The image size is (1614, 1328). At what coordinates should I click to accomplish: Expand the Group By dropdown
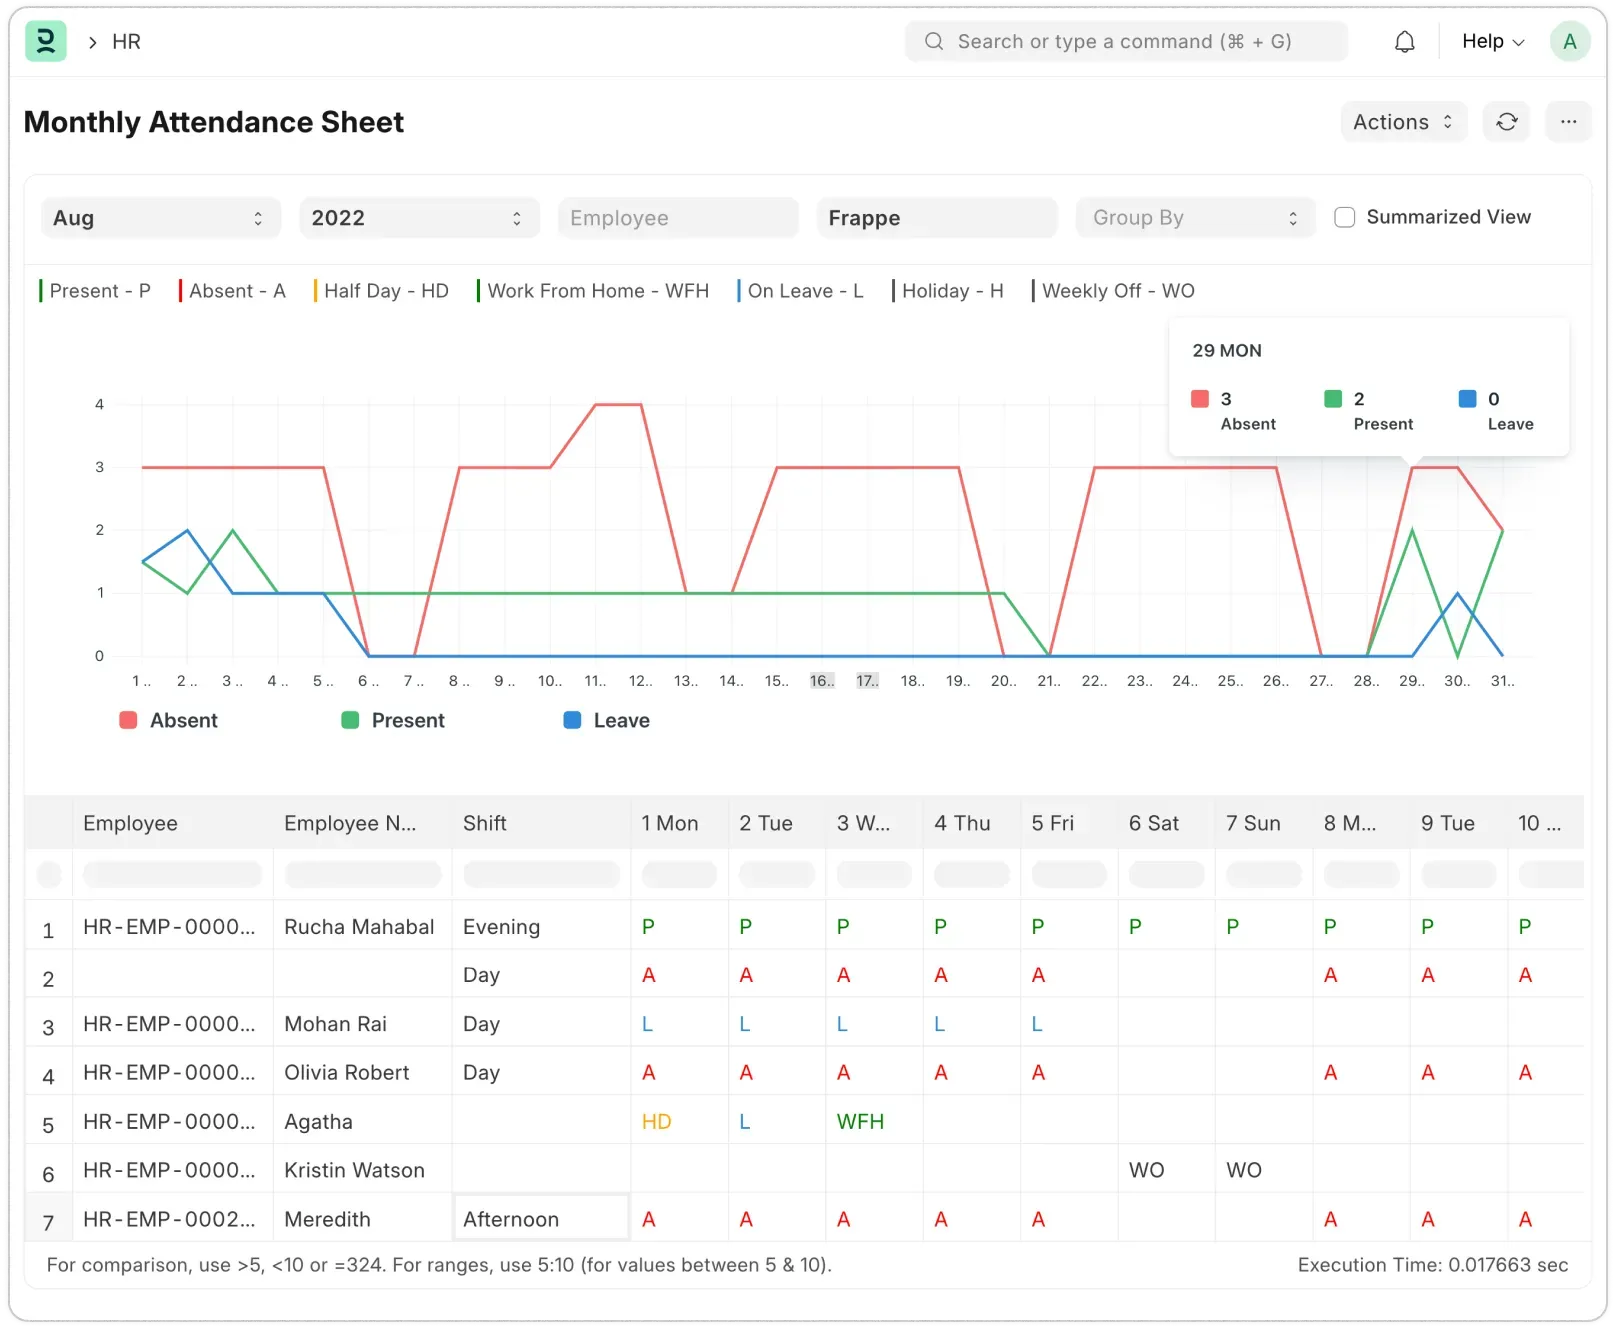(1194, 217)
